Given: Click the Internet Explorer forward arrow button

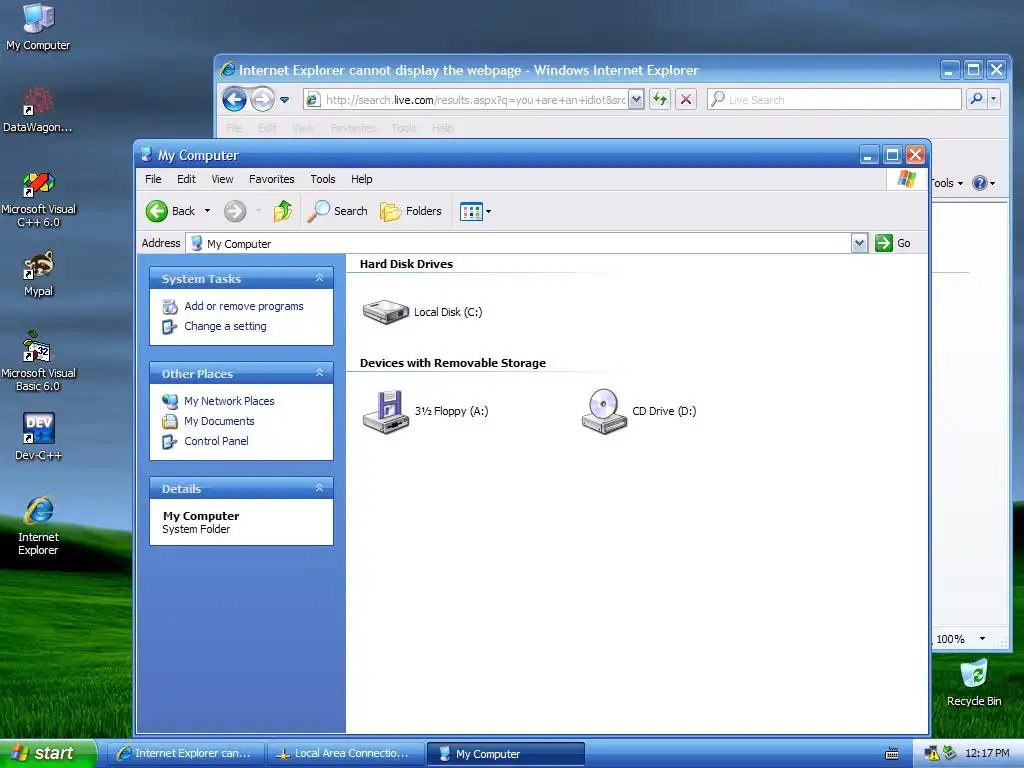Looking at the screenshot, I should click(x=263, y=99).
